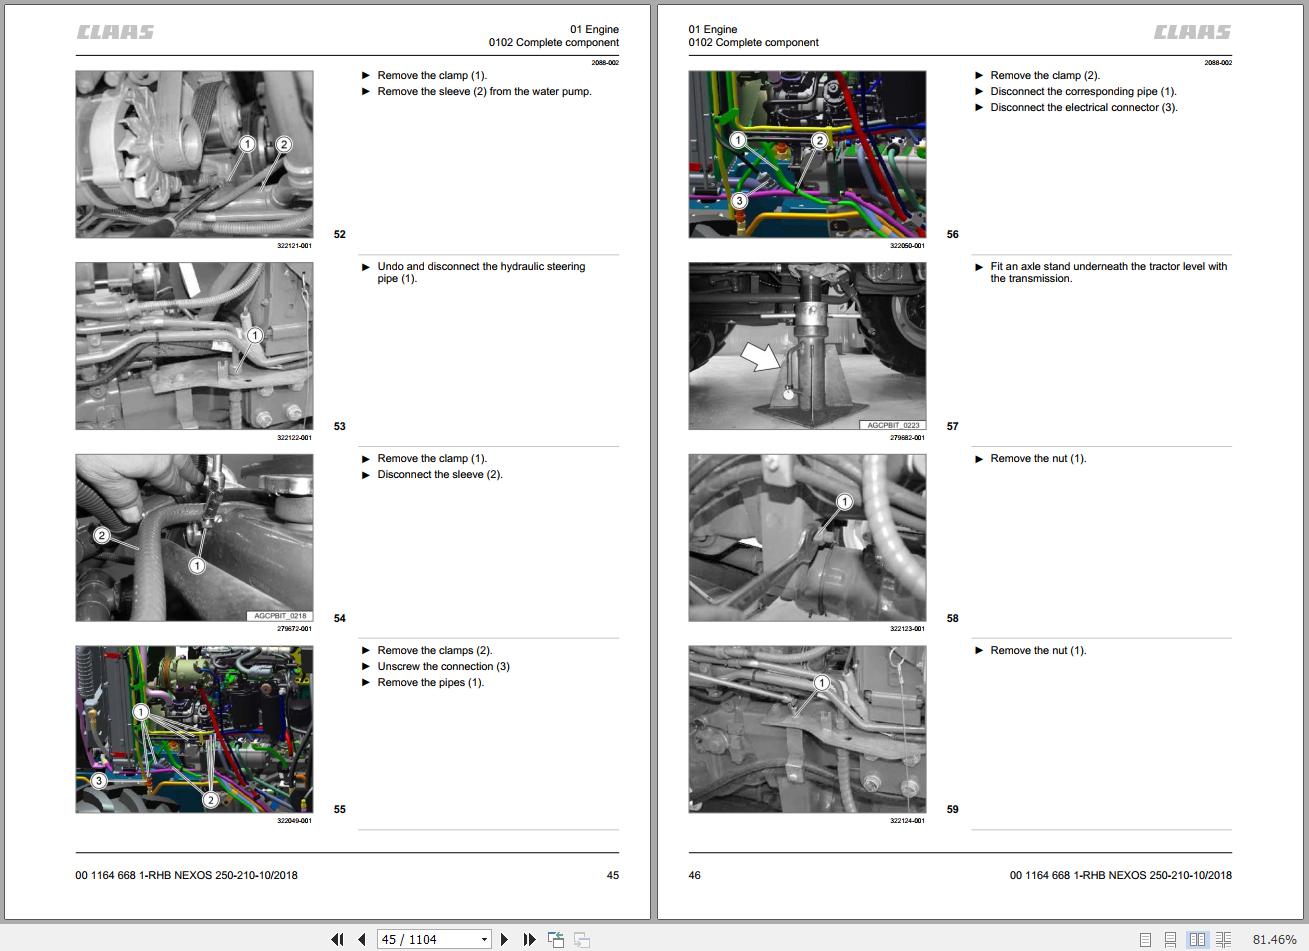Click footer page number 45

613,875
